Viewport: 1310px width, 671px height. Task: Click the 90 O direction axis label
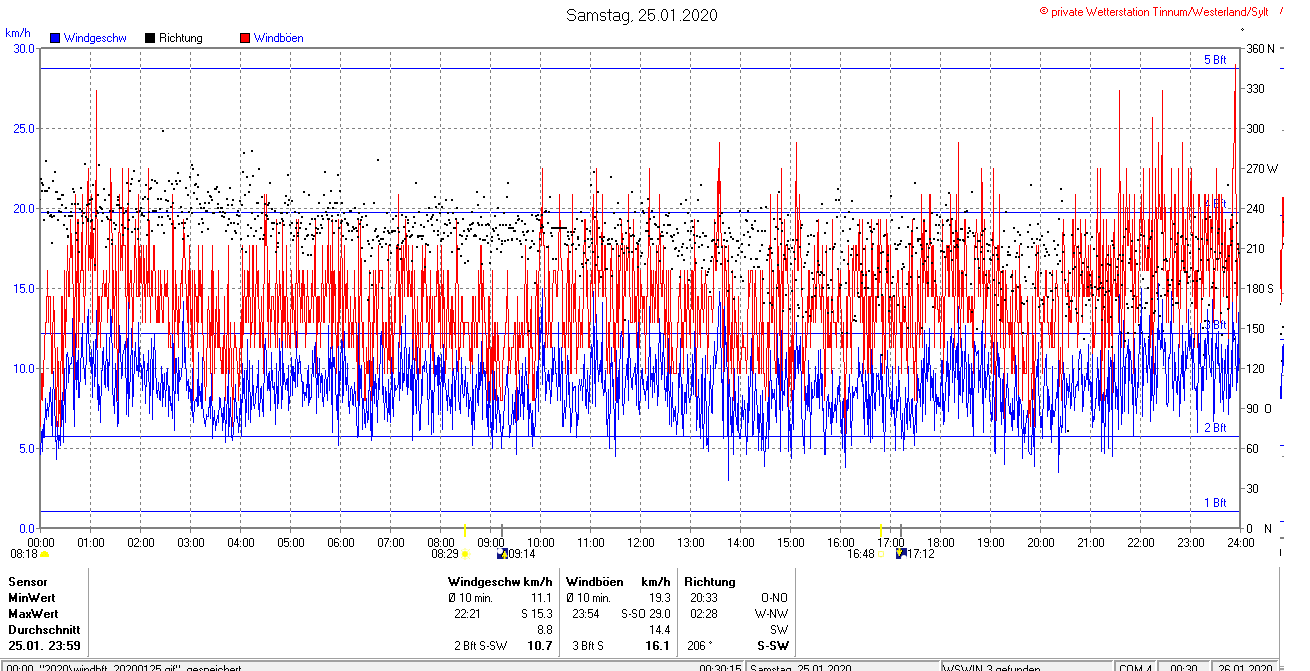tap(1258, 408)
